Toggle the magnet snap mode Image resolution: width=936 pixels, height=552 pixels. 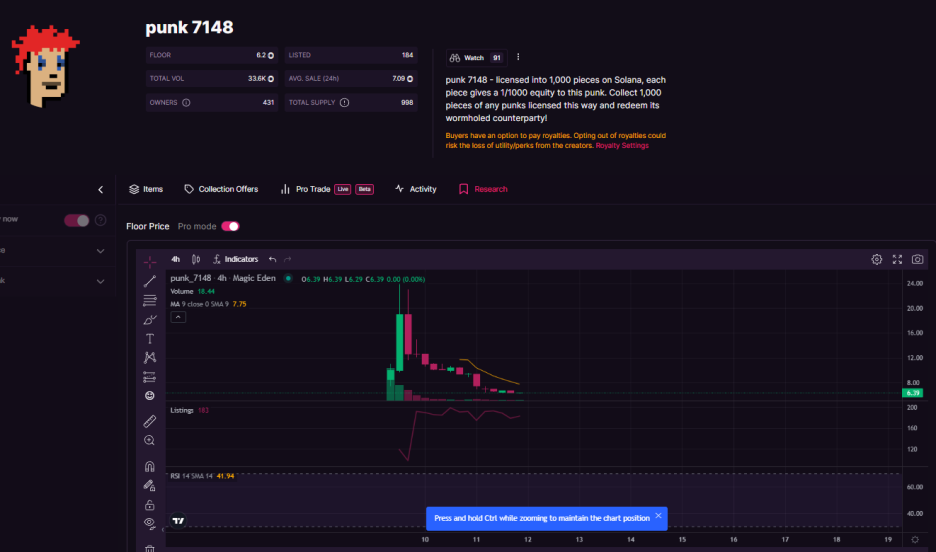(x=150, y=466)
